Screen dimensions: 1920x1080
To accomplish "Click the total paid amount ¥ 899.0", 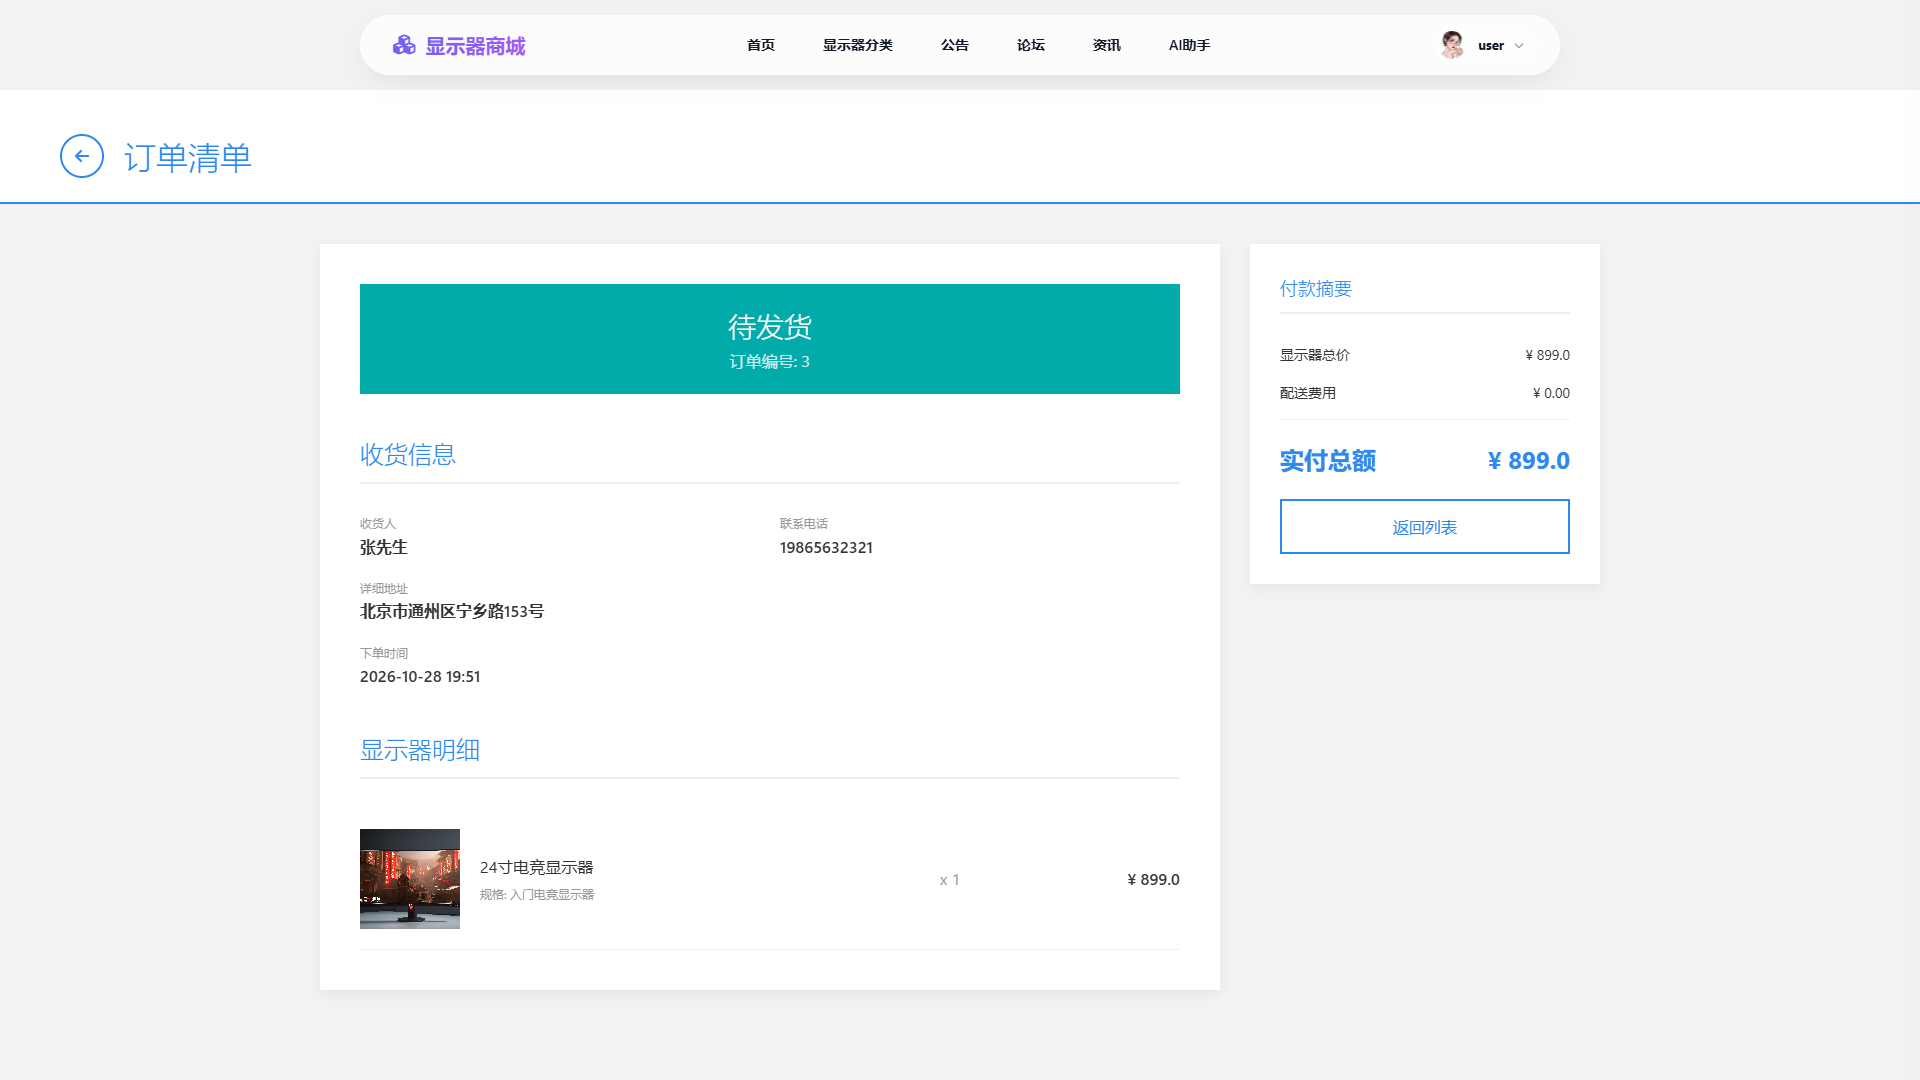I will pyautogui.click(x=1529, y=461).
